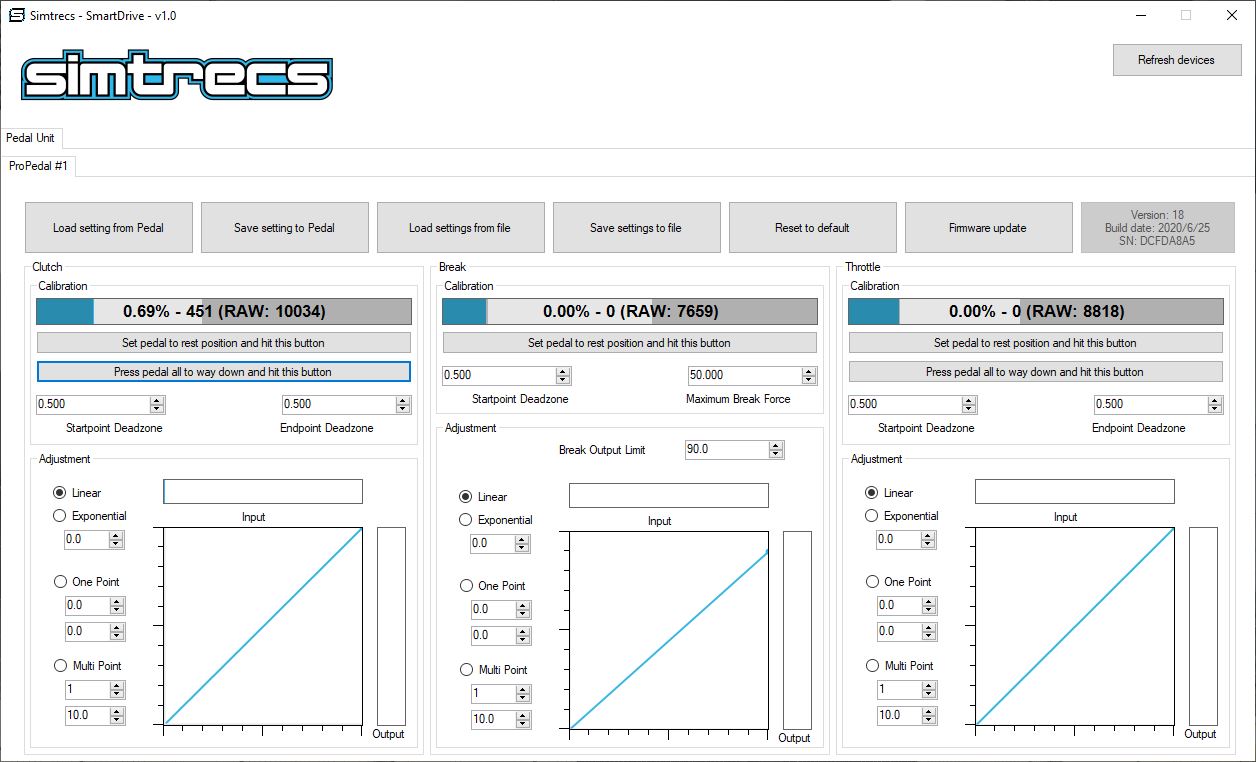Viewport: 1256px width, 762px height.
Task: Set Throttle pedal rest position
Action: (x=1035, y=343)
